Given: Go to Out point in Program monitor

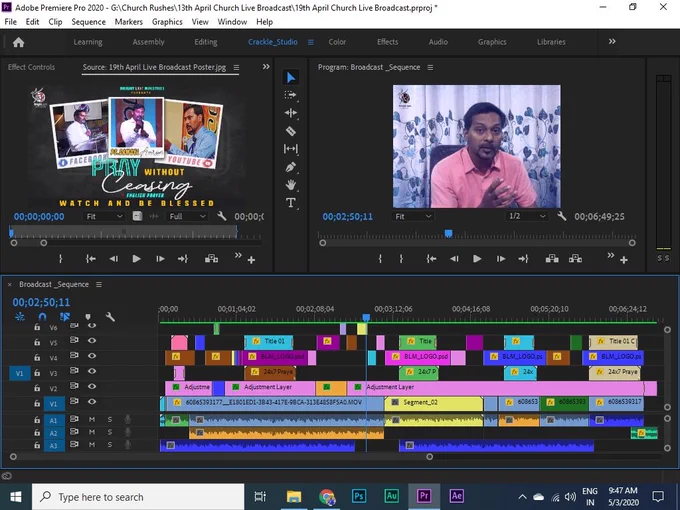Looking at the screenshot, I should pyautogui.click(x=523, y=259).
